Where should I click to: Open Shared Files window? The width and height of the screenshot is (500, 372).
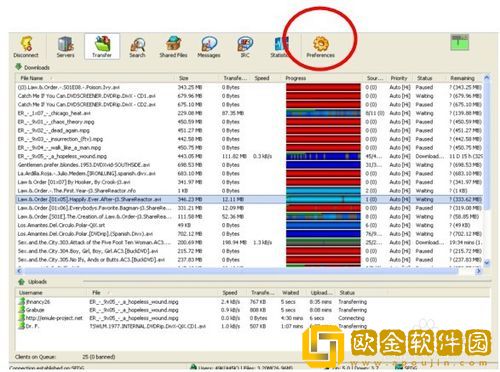point(173,47)
